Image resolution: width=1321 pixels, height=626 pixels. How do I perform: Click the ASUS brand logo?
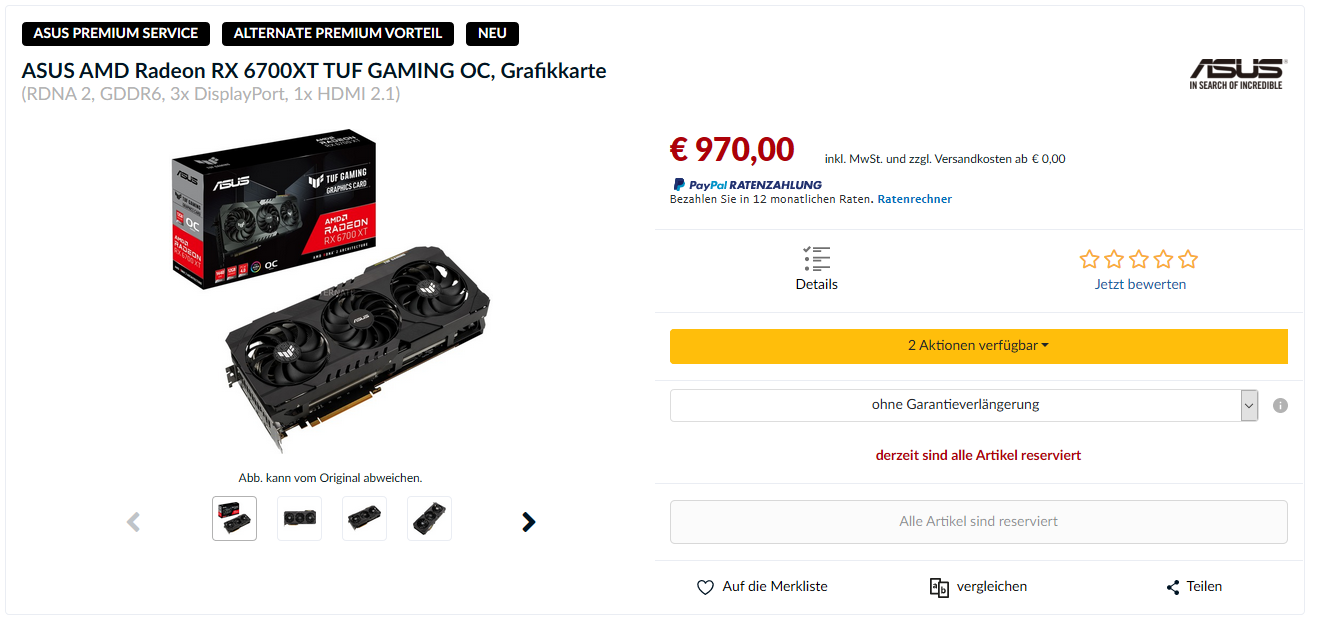point(1236,73)
